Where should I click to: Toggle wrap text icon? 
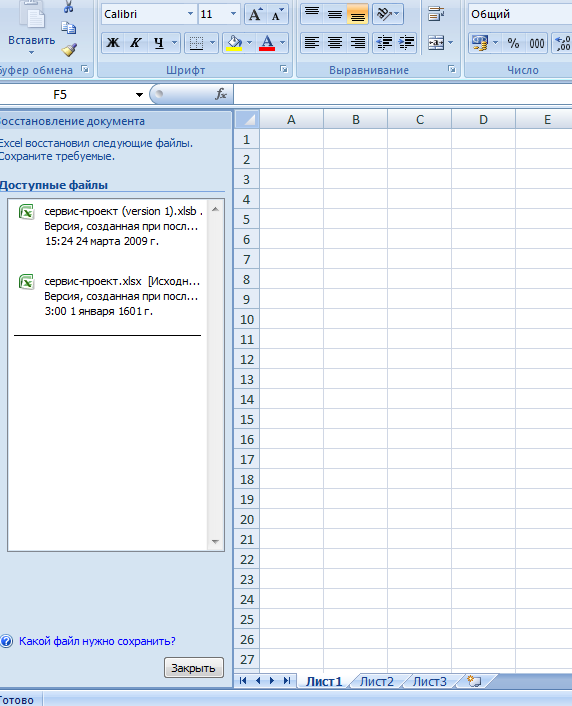tap(436, 14)
